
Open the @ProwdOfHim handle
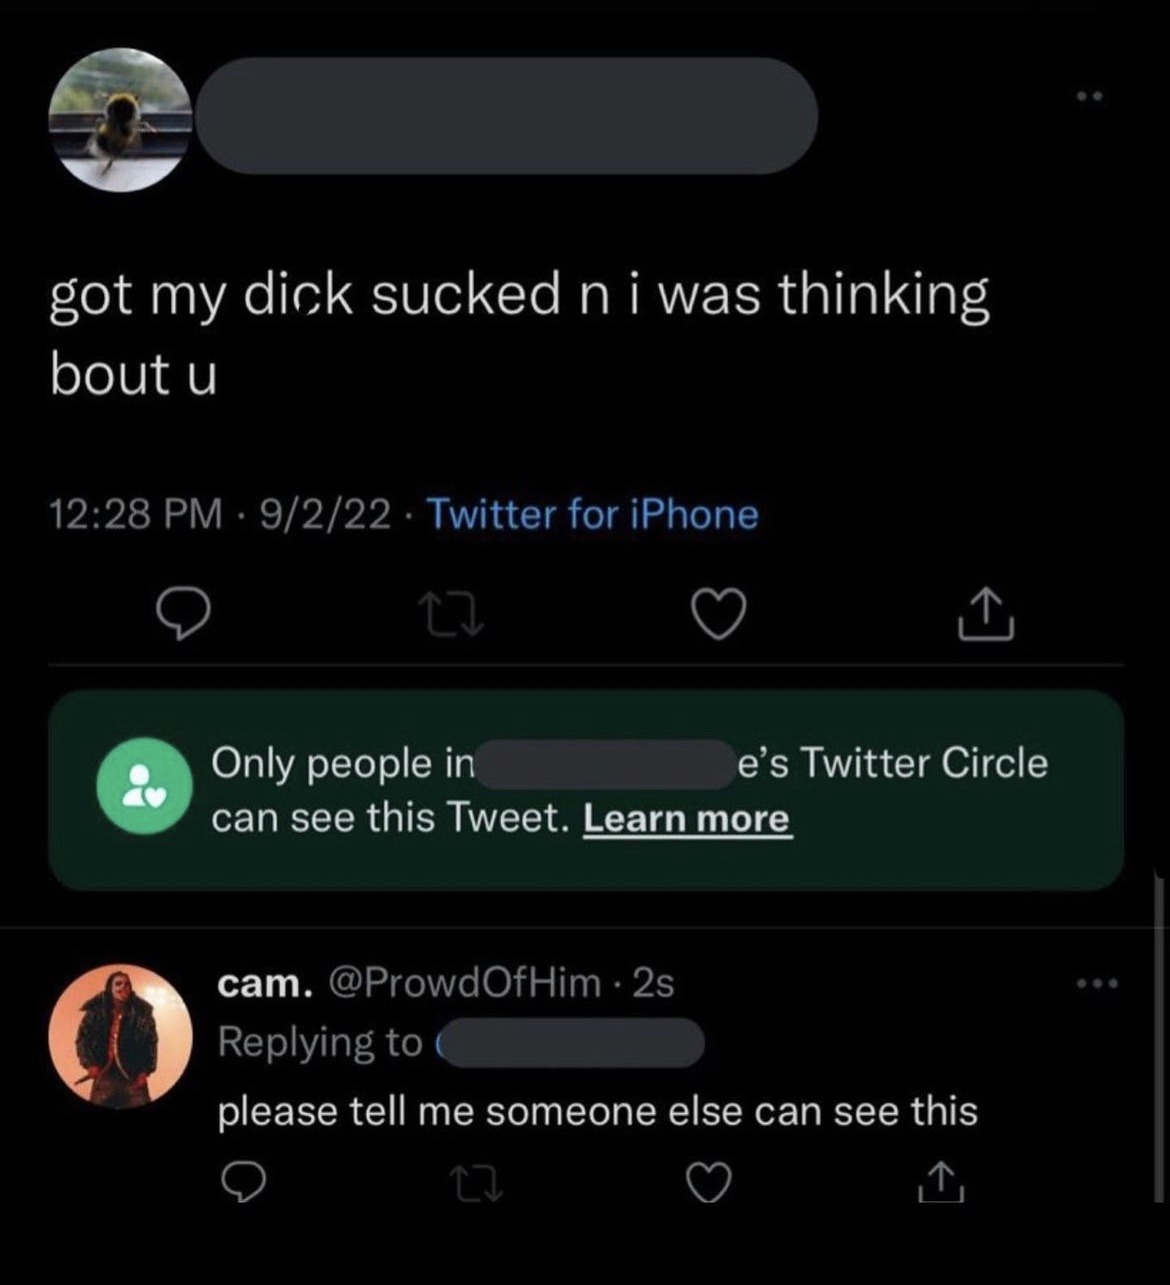coord(464,984)
